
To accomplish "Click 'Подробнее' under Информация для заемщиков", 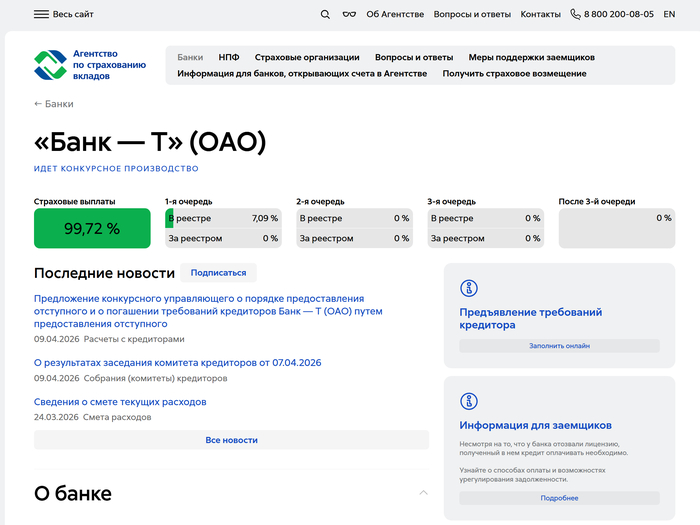I will pos(559,498).
